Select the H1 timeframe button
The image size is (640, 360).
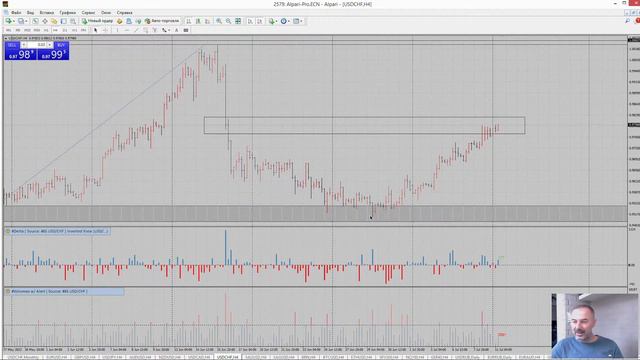pyautogui.click(x=46, y=30)
